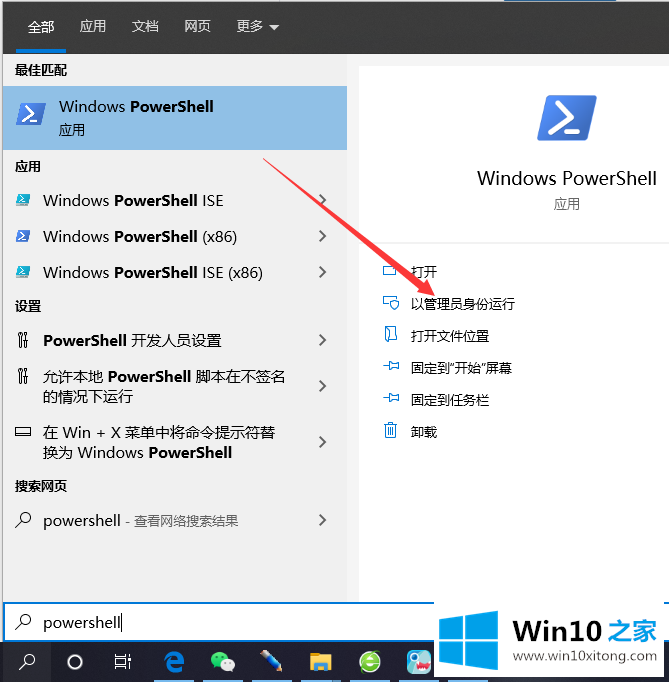This screenshot has width=669, height=682.
Task: Open File Explorer from the taskbar
Action: [x=321, y=662]
